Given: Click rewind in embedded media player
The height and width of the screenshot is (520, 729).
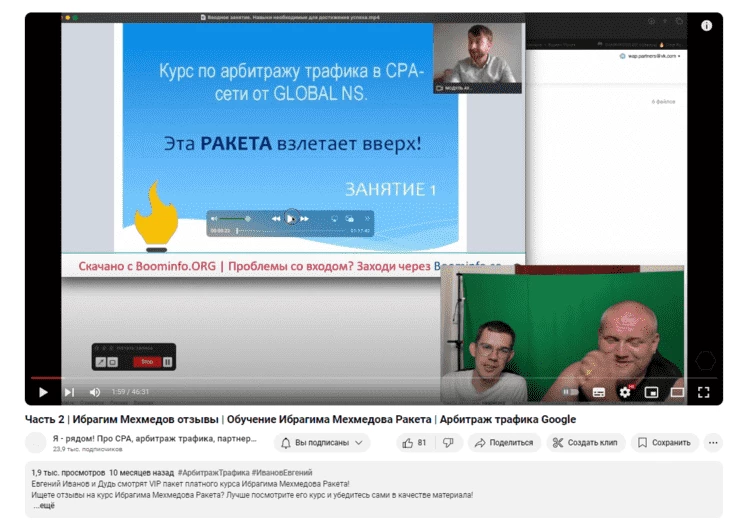Looking at the screenshot, I should (x=276, y=219).
